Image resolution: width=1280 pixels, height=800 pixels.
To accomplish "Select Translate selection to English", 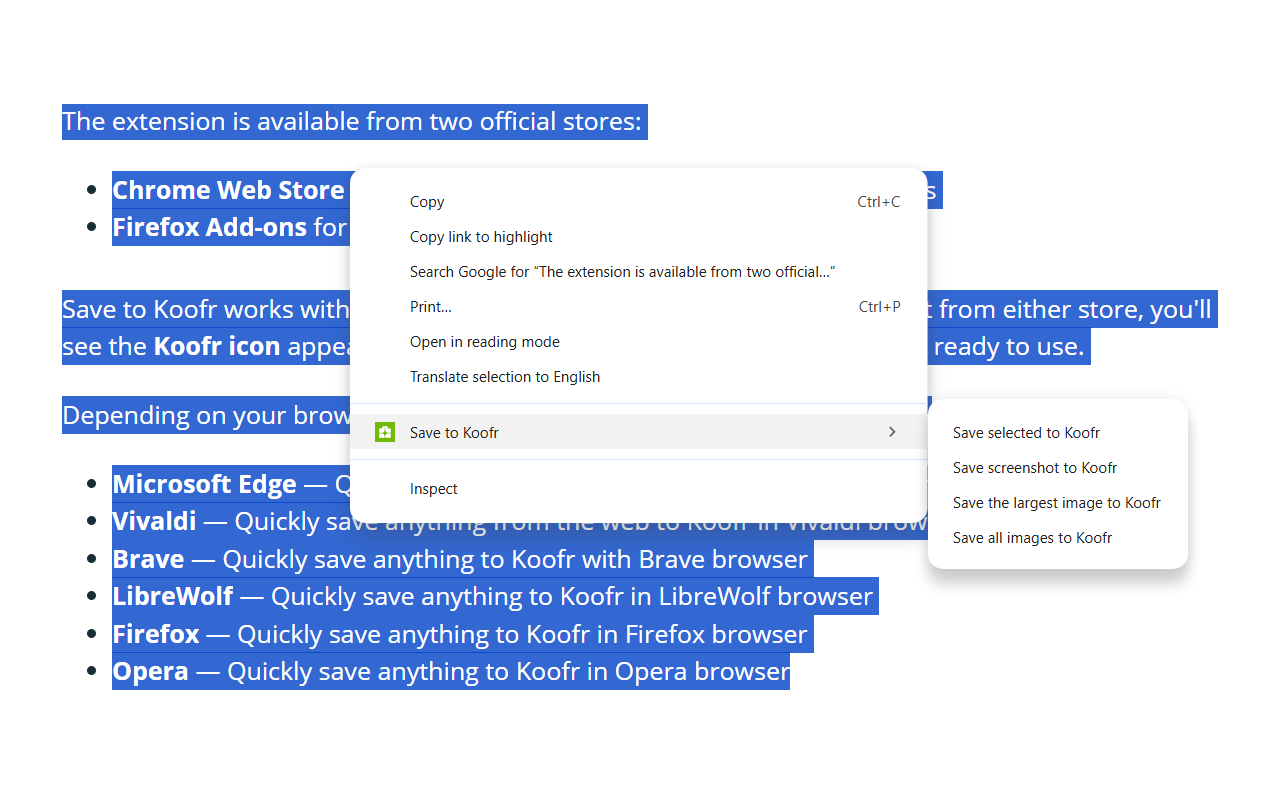I will pos(639,377).
